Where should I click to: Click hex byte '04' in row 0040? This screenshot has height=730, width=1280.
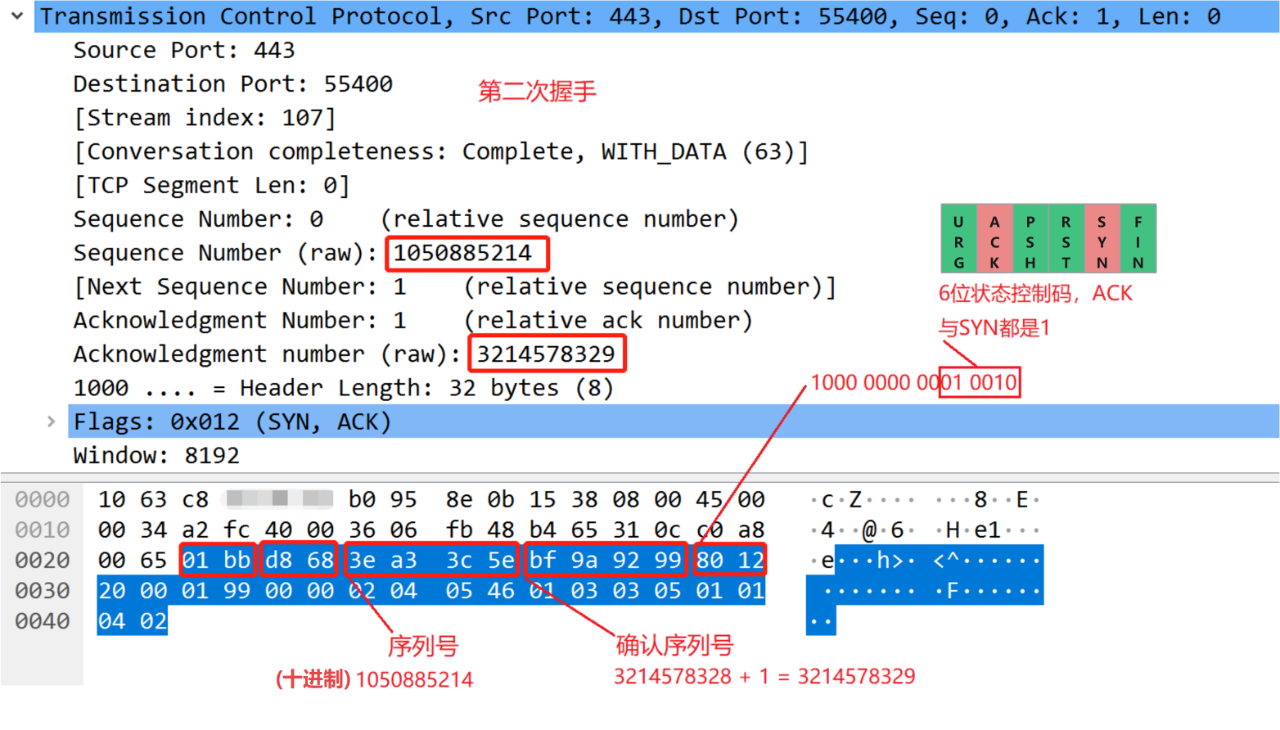click(112, 622)
